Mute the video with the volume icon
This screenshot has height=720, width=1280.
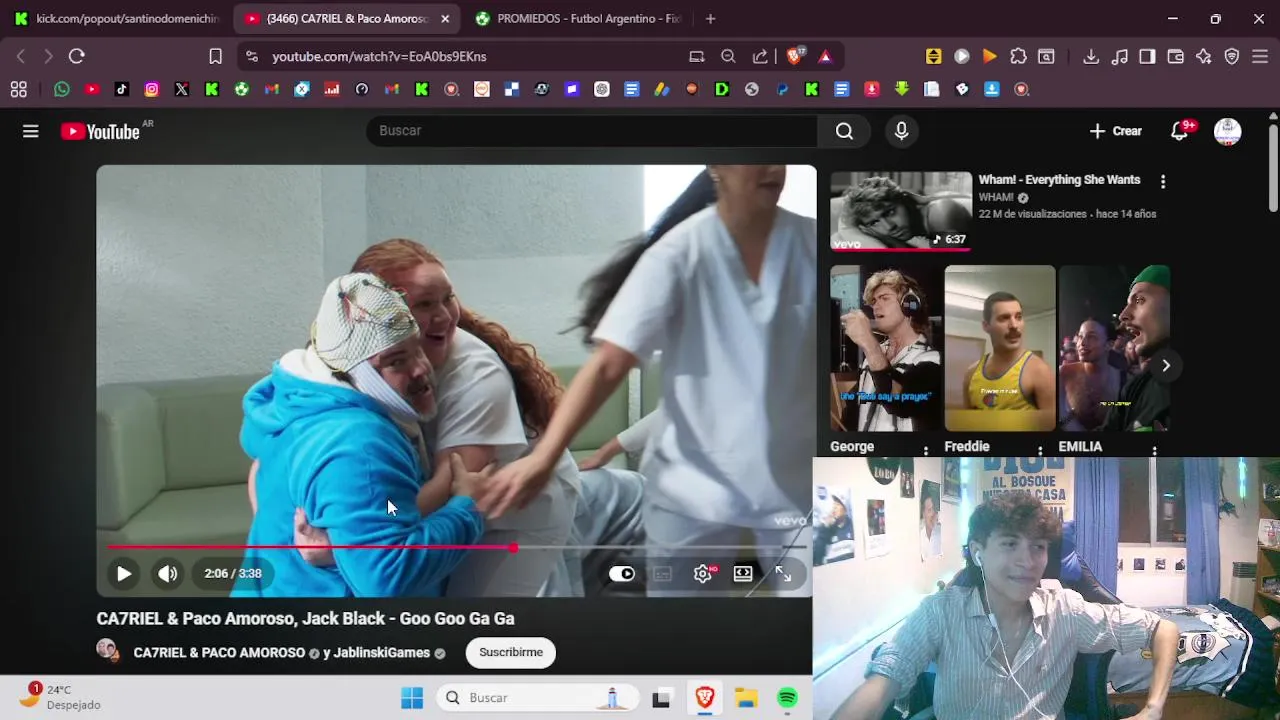point(167,574)
